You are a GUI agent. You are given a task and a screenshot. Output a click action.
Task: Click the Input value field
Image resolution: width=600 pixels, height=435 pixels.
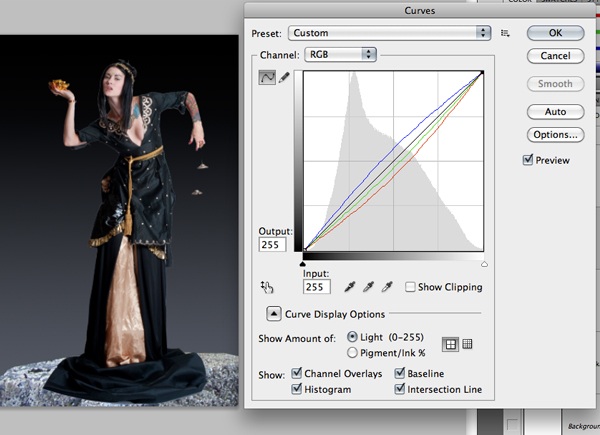(x=317, y=287)
